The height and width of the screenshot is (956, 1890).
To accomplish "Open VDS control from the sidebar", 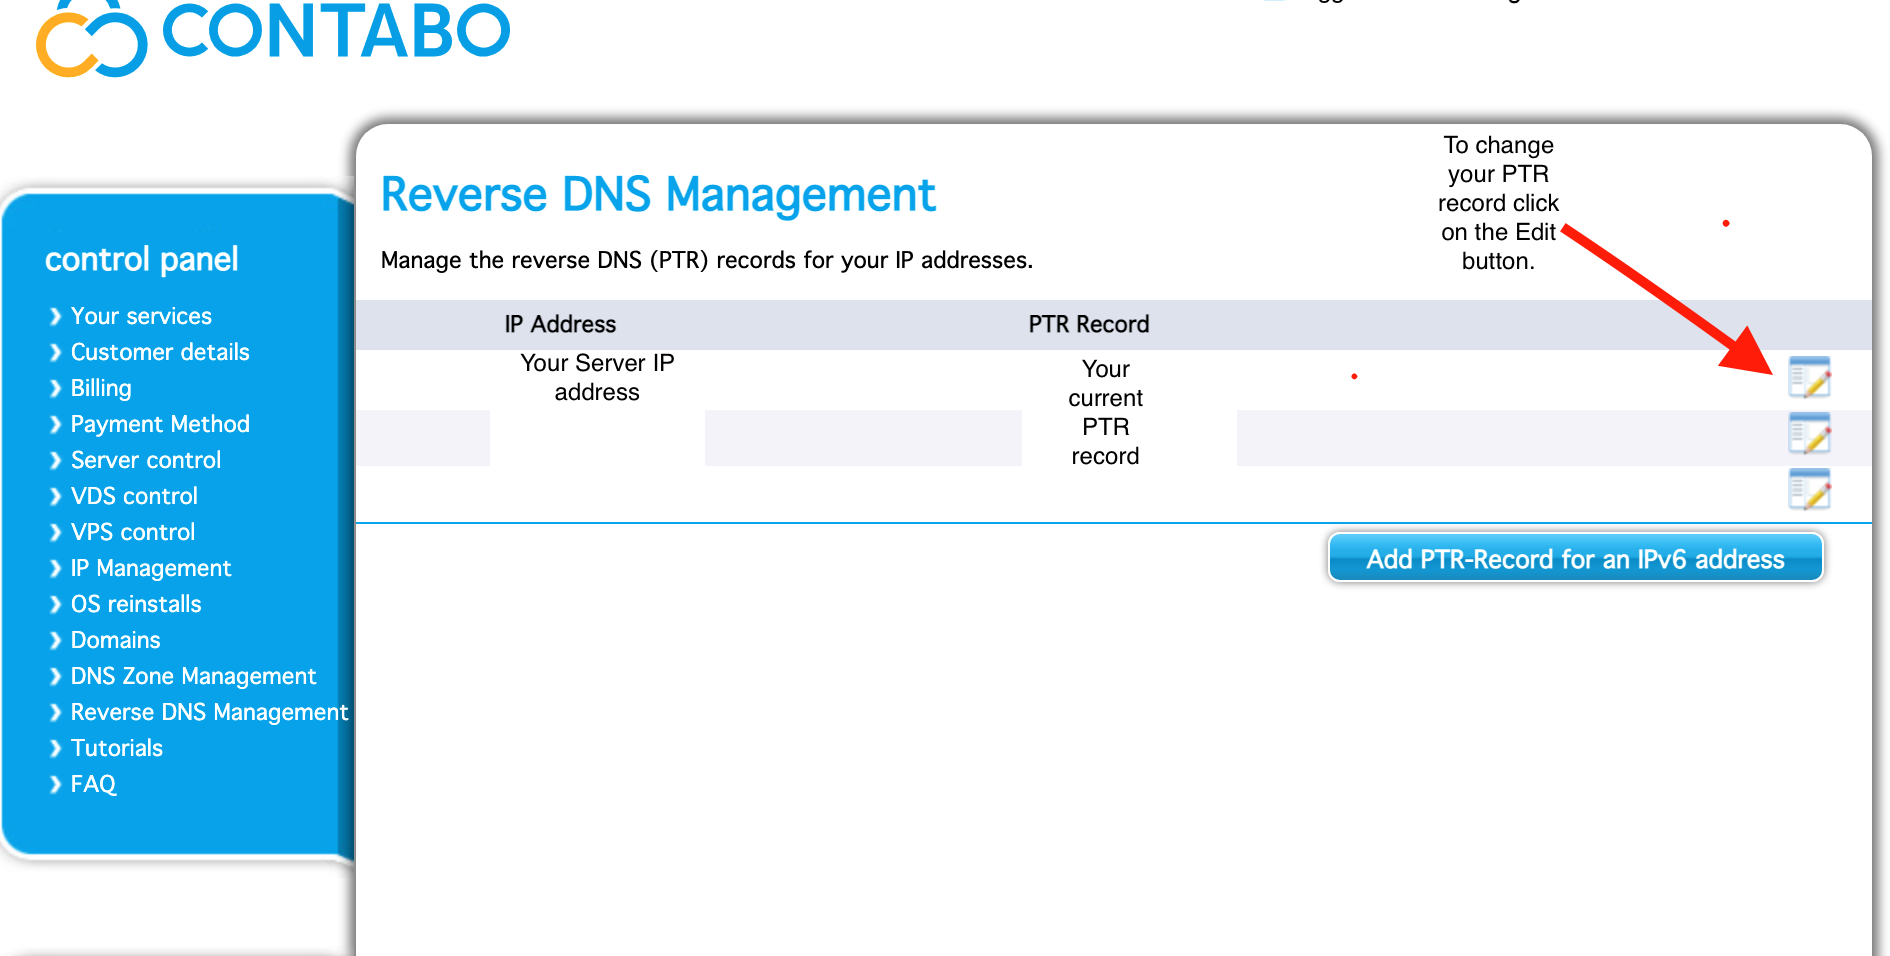I will pyautogui.click(x=134, y=496).
